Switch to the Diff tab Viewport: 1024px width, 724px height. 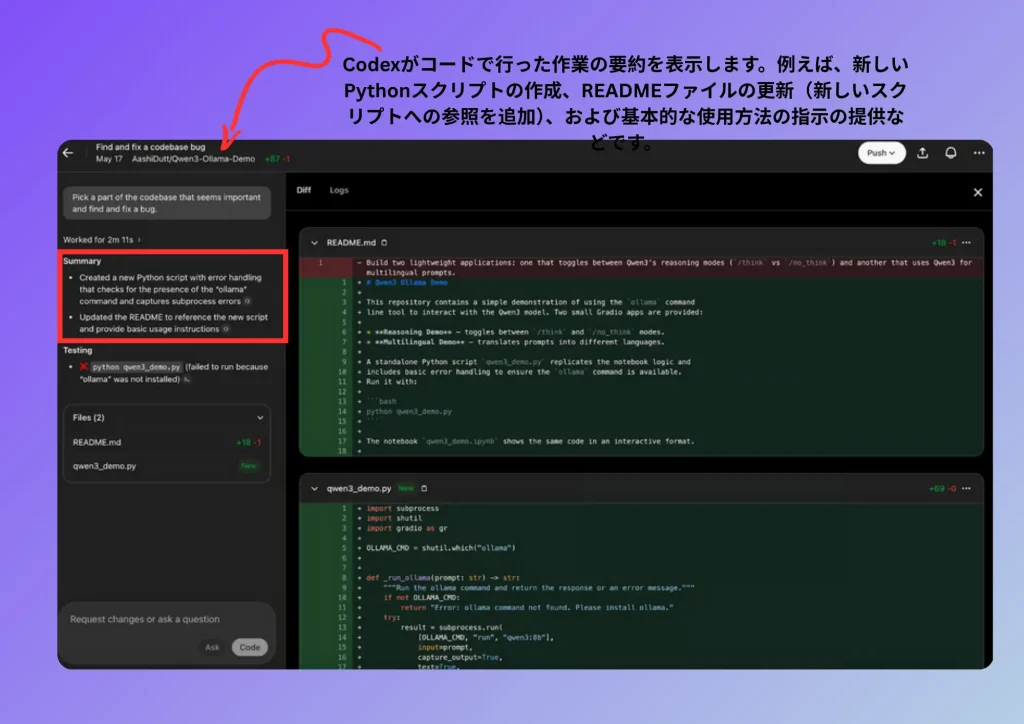(x=304, y=190)
